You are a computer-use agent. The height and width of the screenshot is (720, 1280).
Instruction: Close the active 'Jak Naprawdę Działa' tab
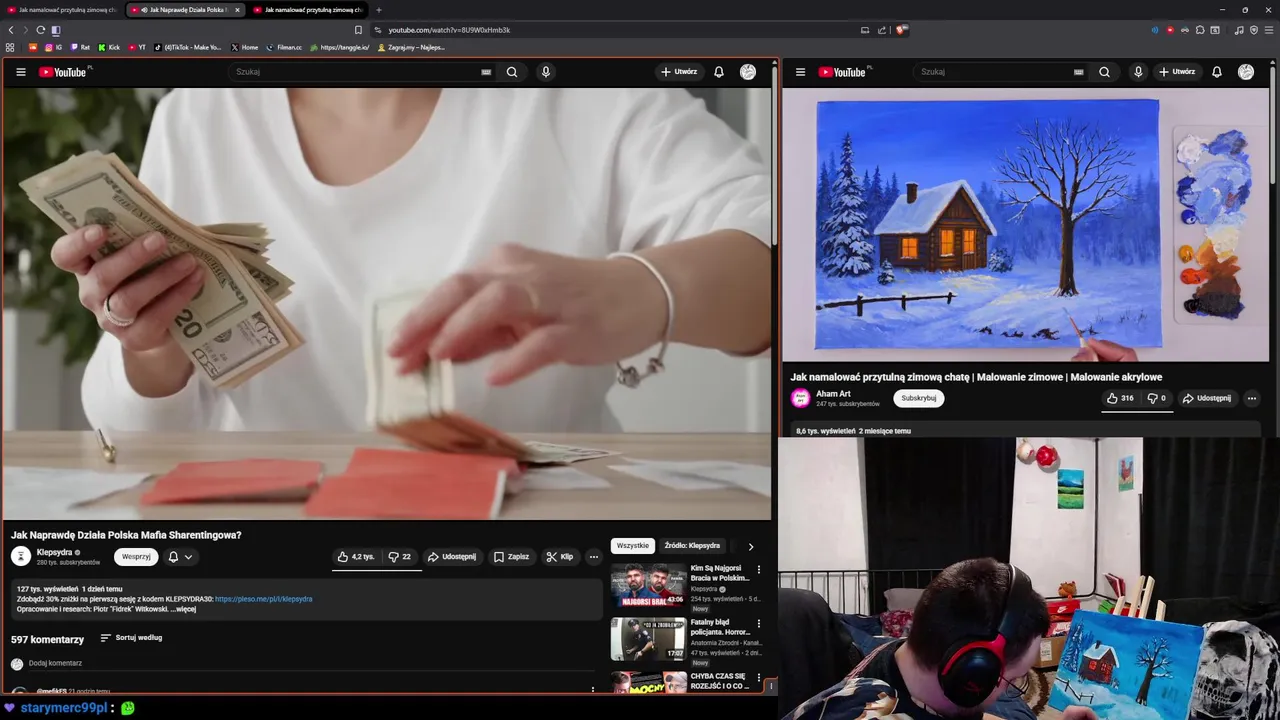237,10
